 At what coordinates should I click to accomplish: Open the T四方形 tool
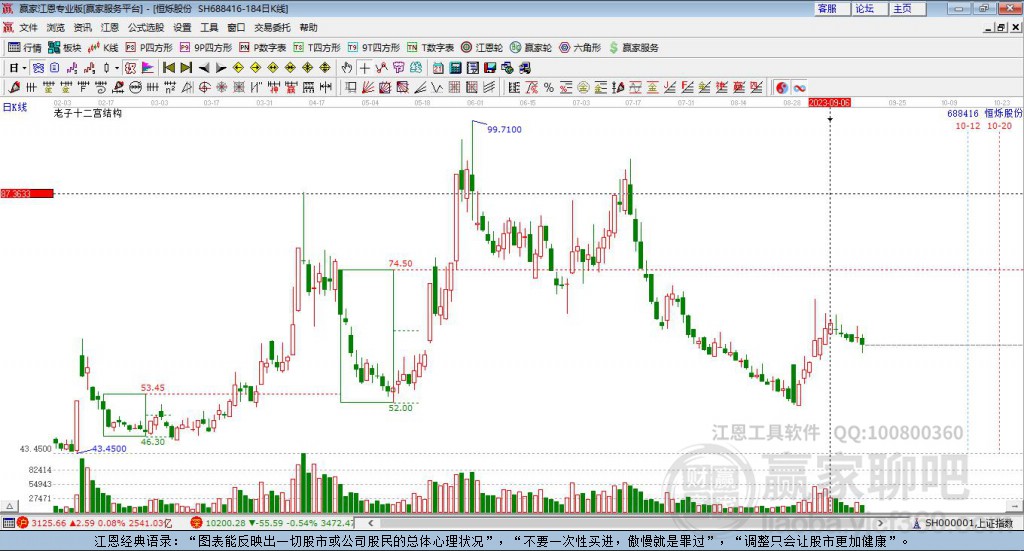(x=317, y=48)
